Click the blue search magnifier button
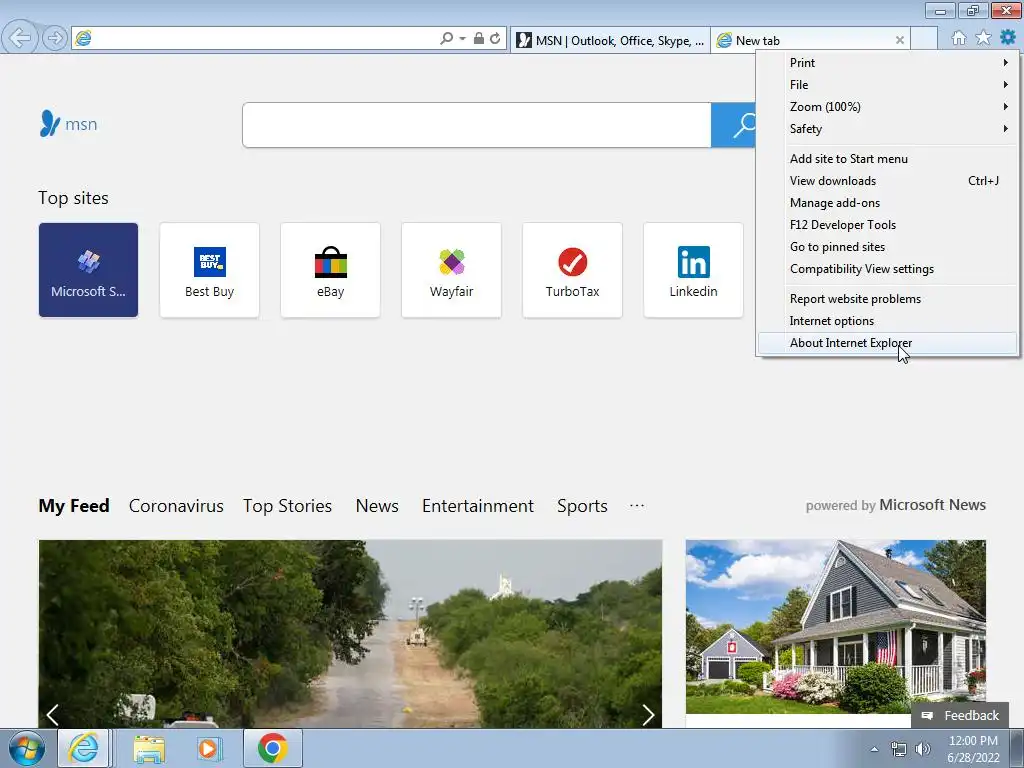This screenshot has width=1024, height=768. [734, 125]
